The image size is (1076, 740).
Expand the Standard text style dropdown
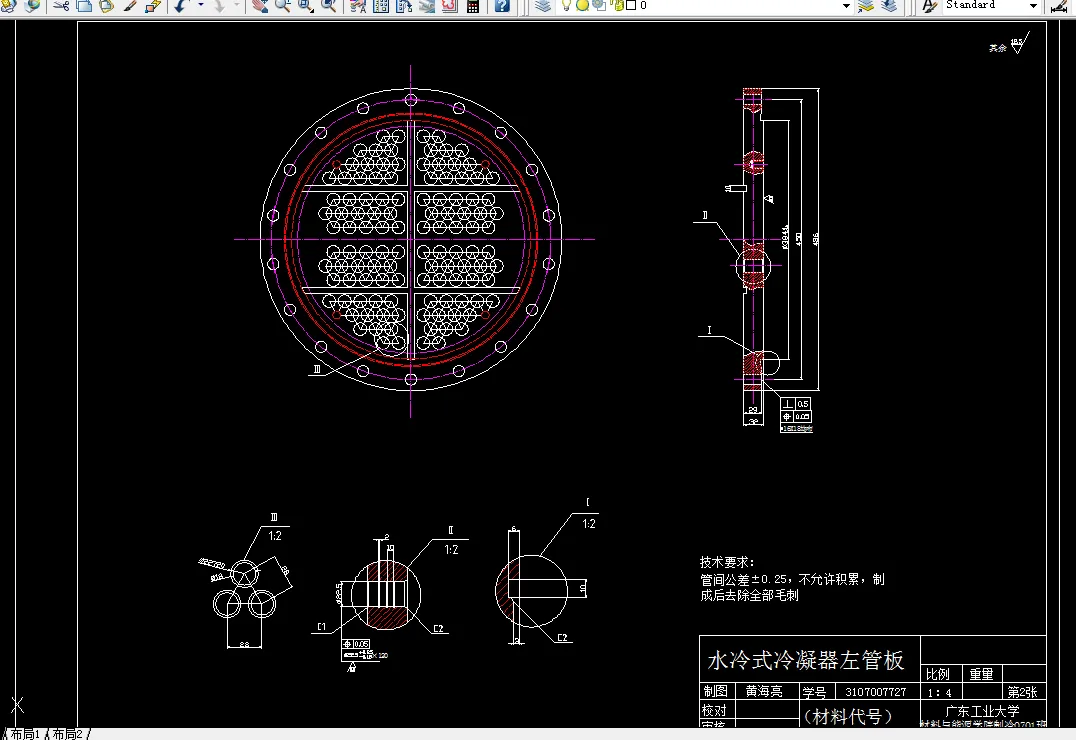1033,6
